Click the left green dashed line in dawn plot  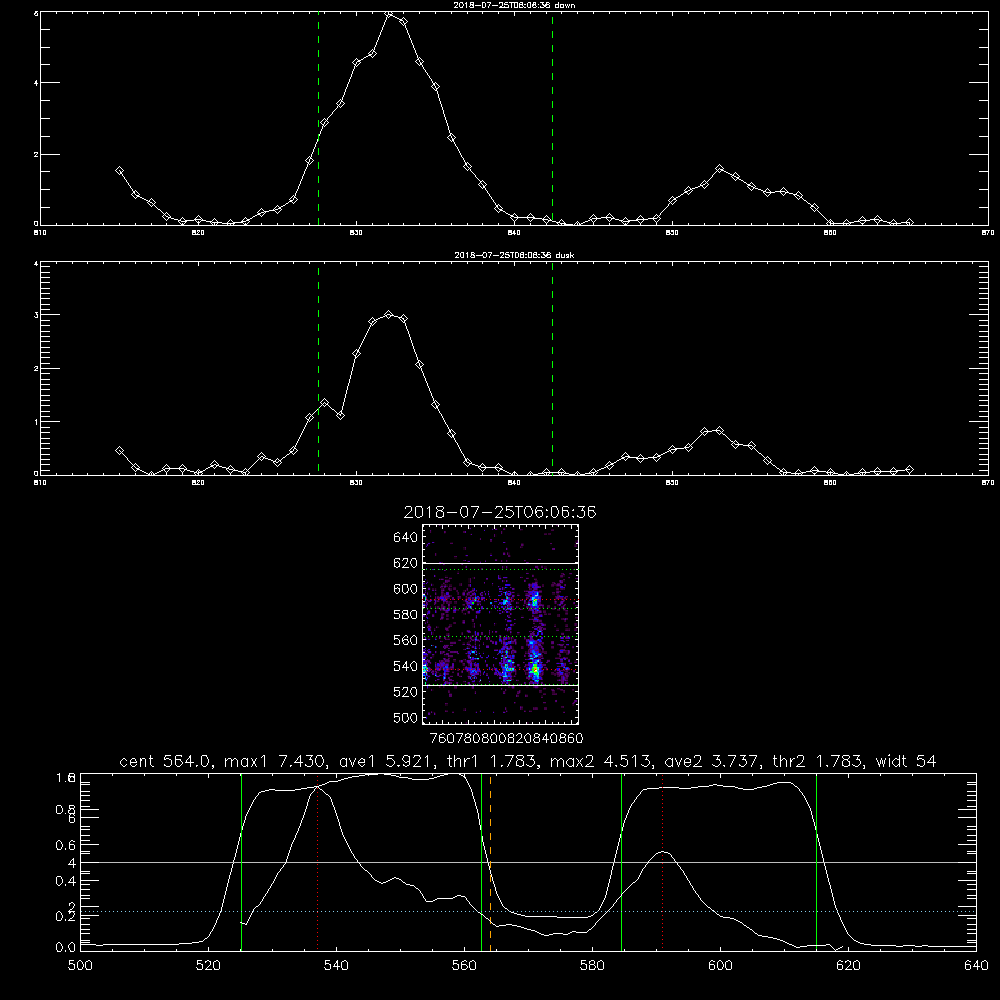tap(318, 119)
